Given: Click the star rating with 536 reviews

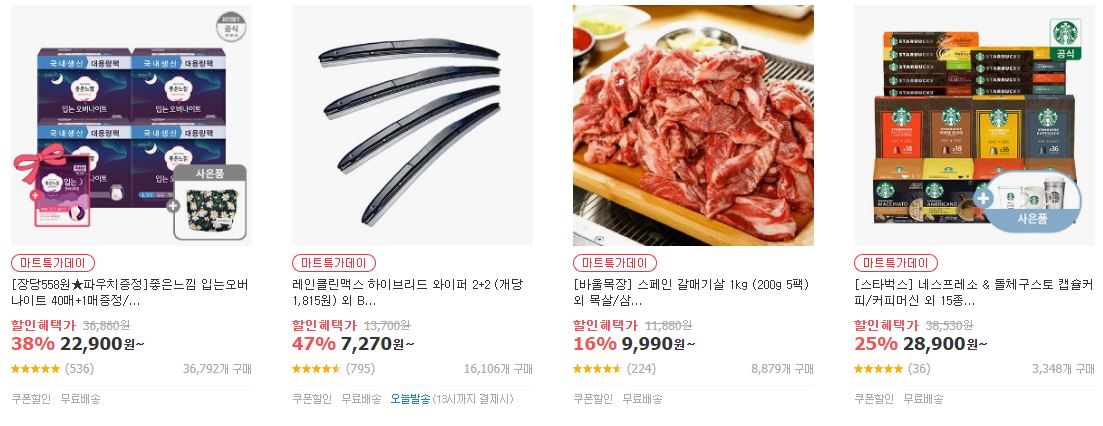Looking at the screenshot, I should tap(35, 368).
